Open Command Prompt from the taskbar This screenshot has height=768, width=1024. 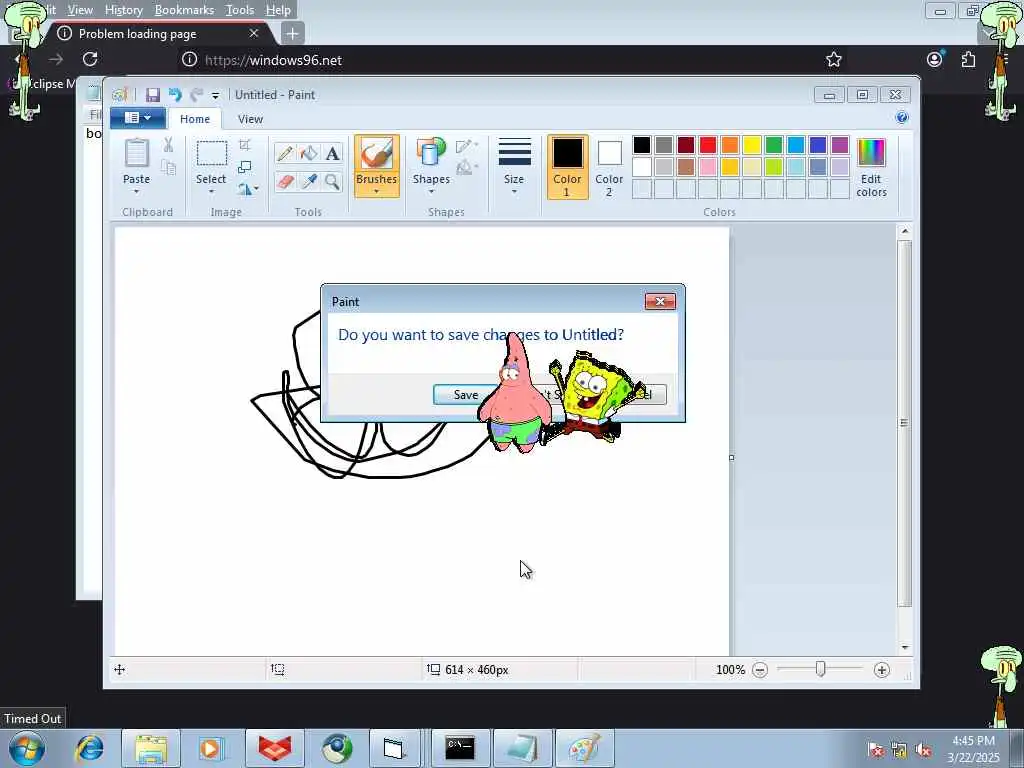(460, 748)
